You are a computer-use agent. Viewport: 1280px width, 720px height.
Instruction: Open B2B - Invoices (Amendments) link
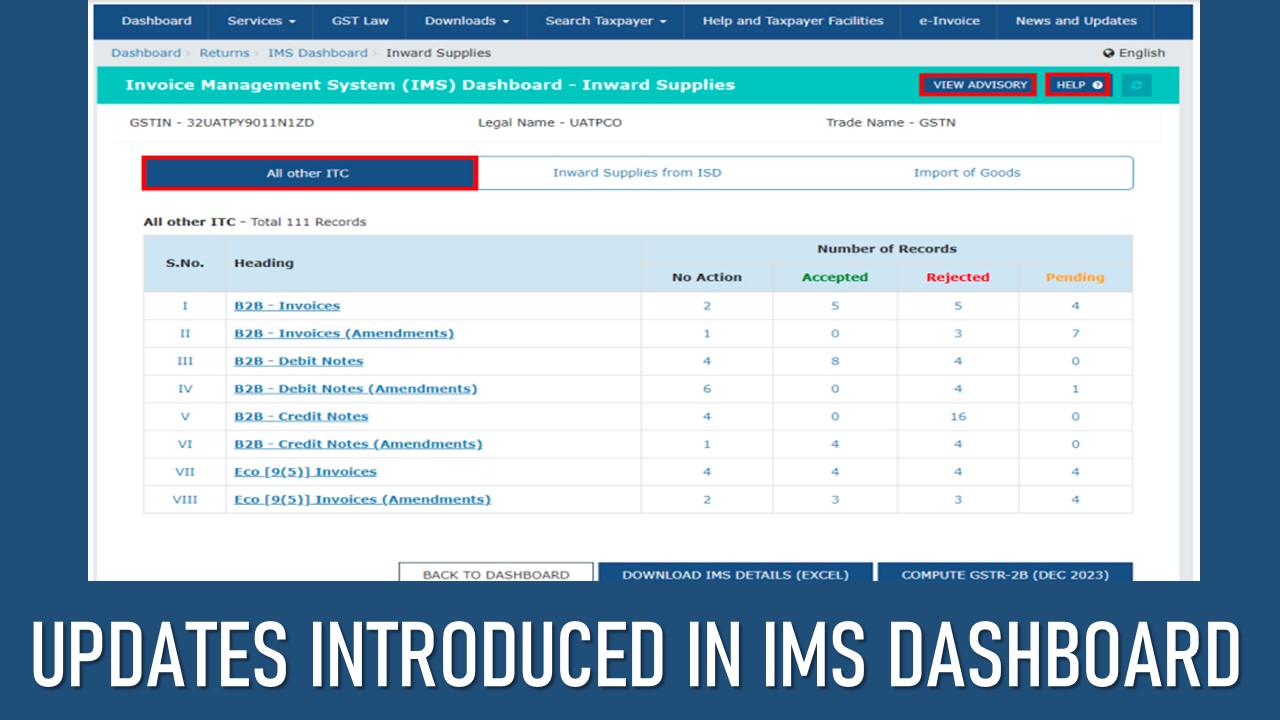[344, 333]
